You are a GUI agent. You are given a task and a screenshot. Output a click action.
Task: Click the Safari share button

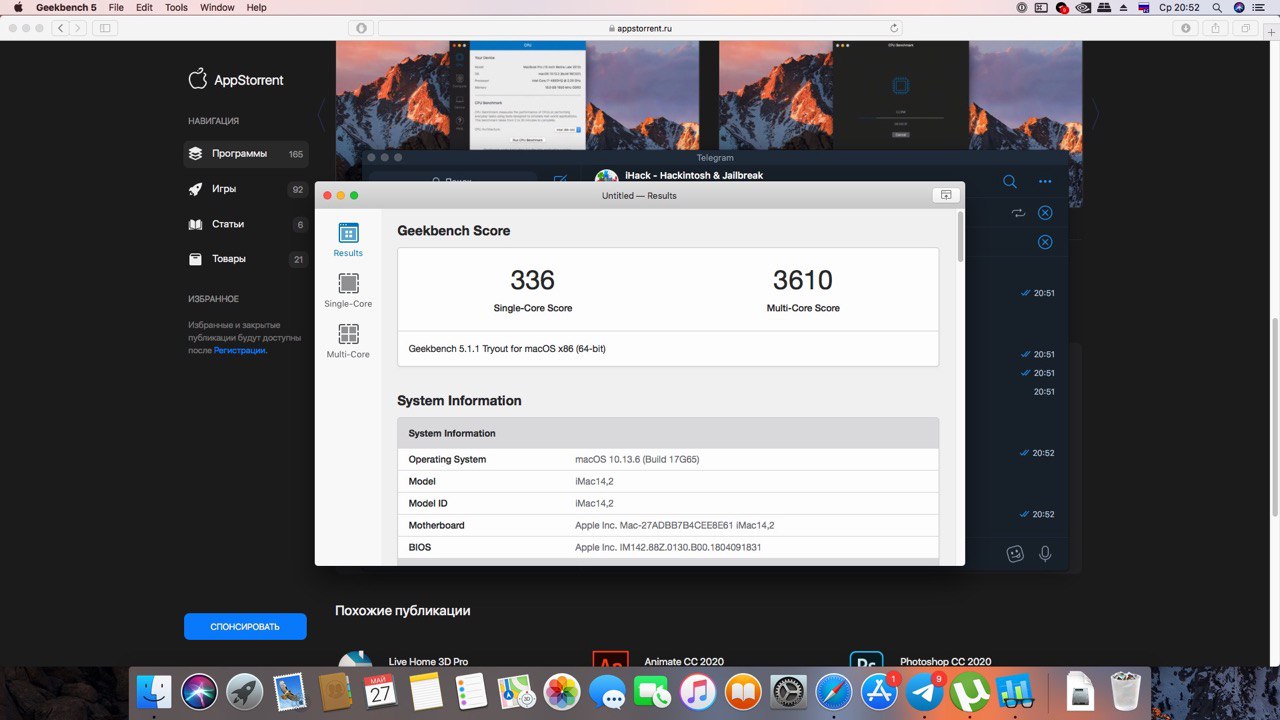pos(1216,28)
